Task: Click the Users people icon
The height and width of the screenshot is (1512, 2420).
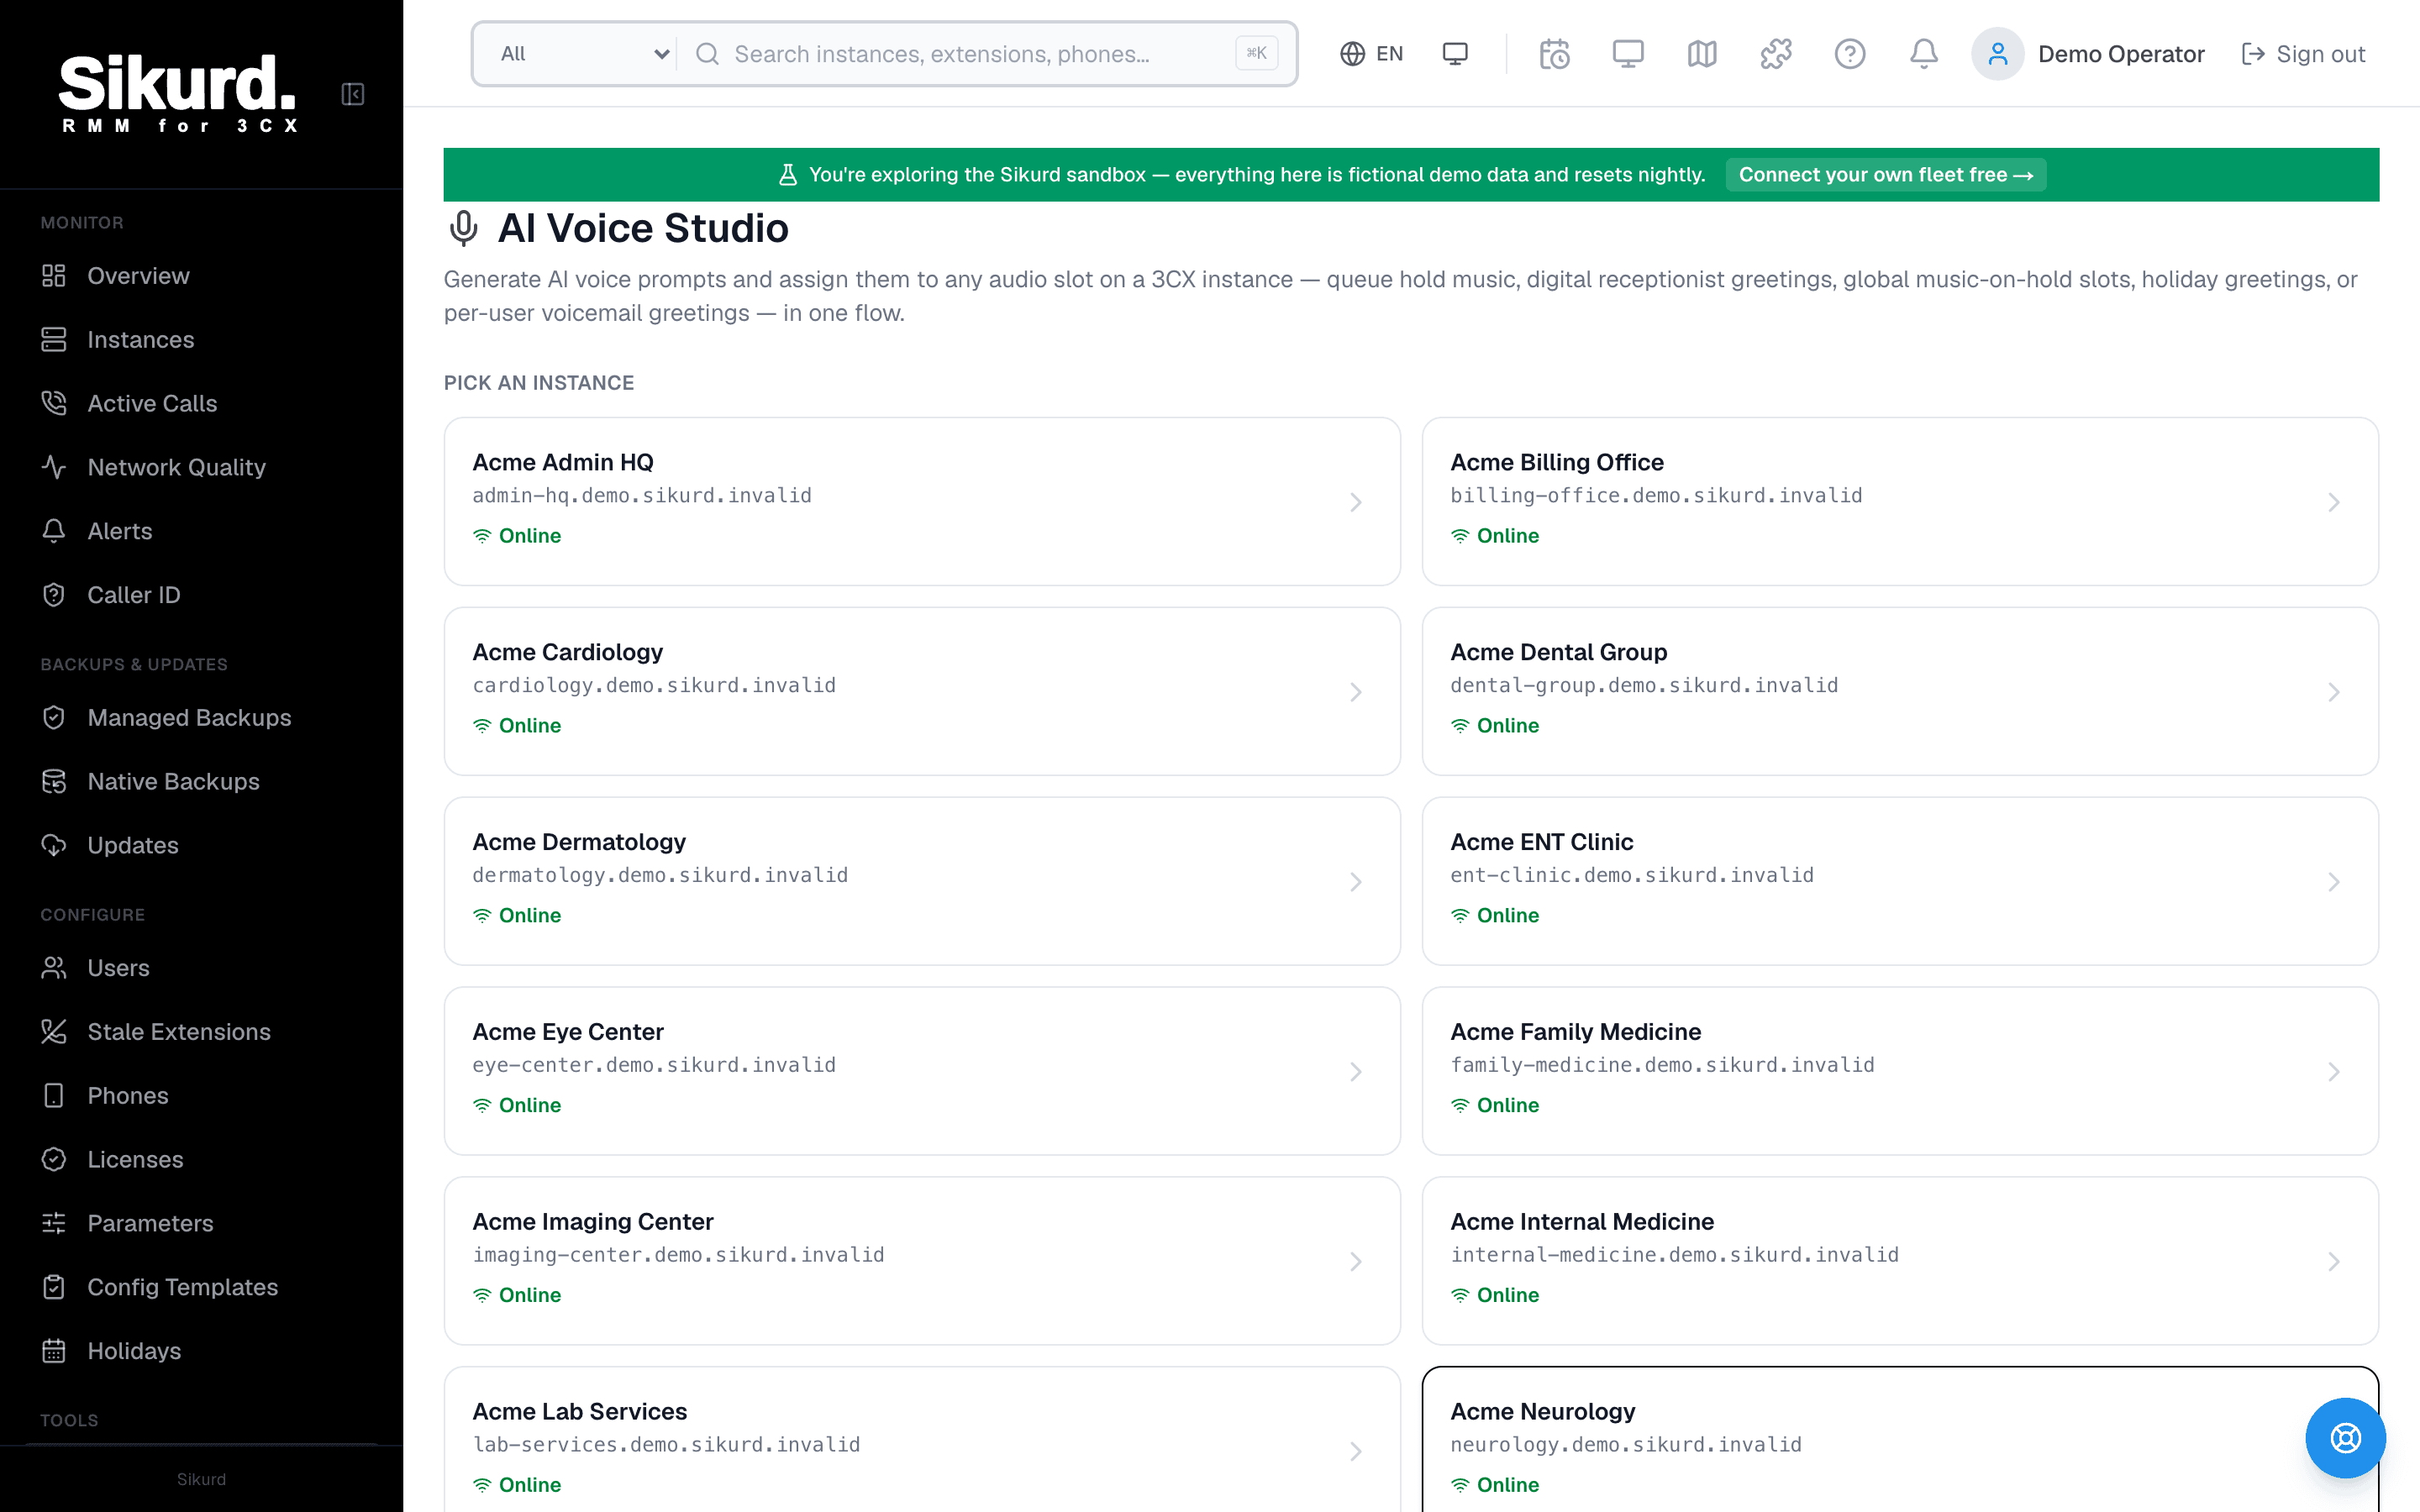Action: coord(54,968)
